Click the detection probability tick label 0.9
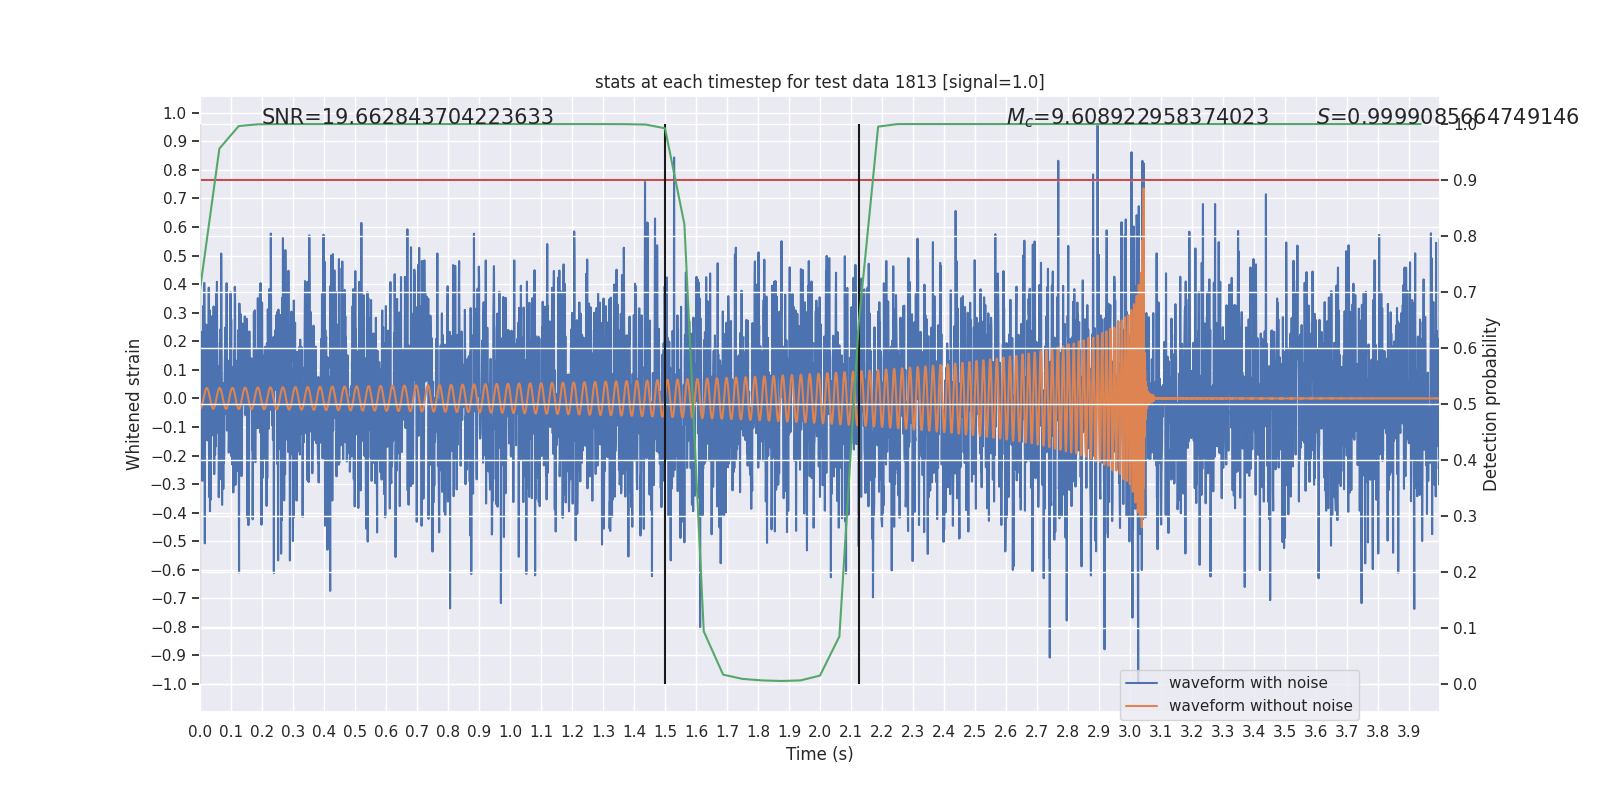This screenshot has height=800, width=1600. (x=1465, y=181)
